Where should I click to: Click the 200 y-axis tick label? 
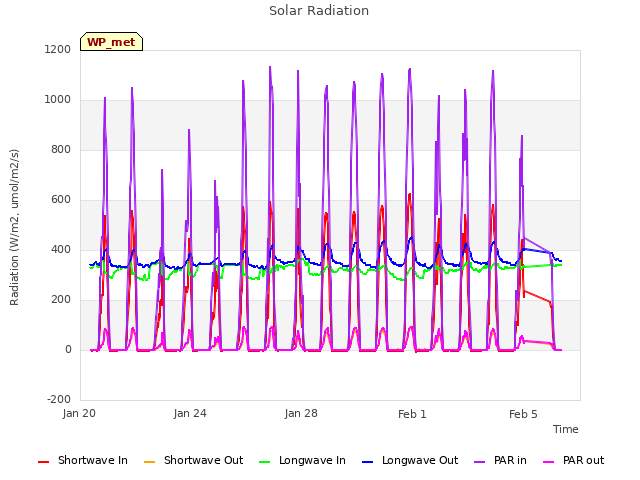pos(61,300)
